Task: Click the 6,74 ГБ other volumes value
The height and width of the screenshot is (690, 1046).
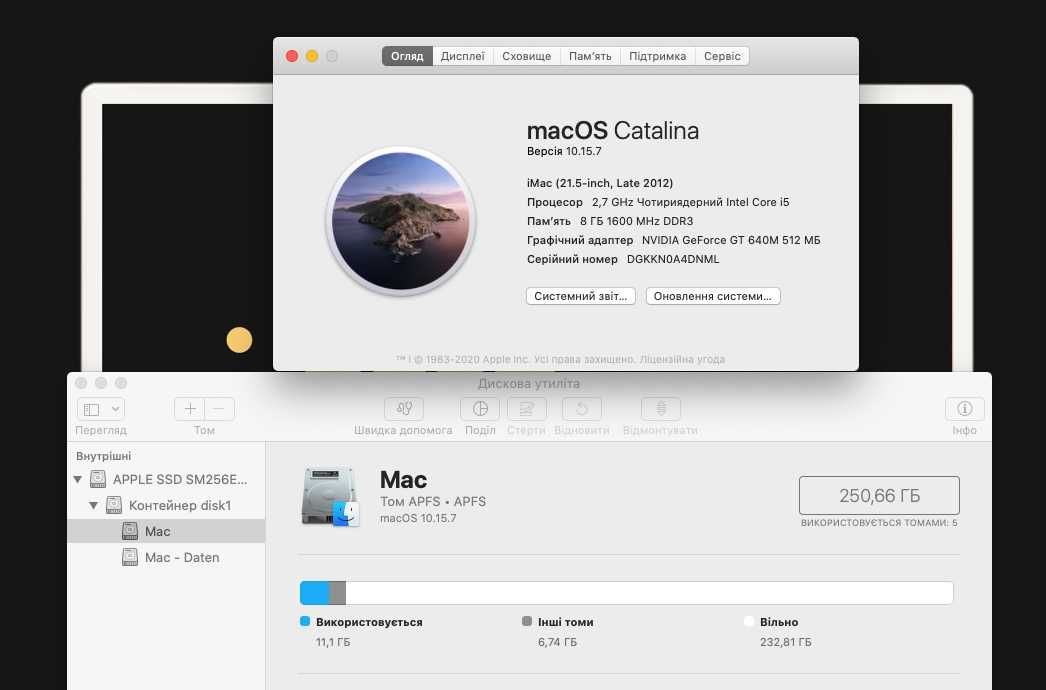Action: [558, 642]
